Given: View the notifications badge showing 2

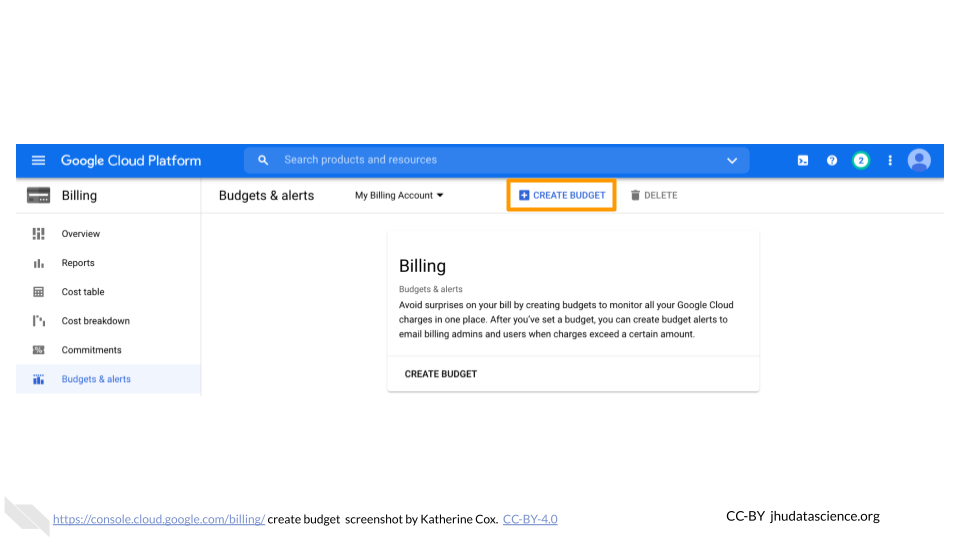Looking at the screenshot, I should (x=861, y=160).
